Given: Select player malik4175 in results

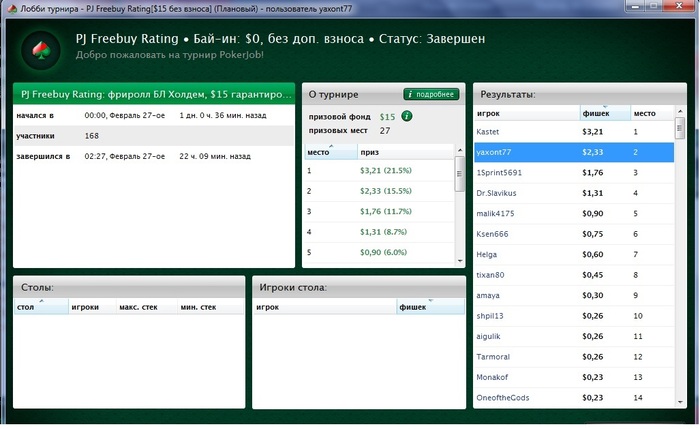Looking at the screenshot, I should [x=574, y=213].
